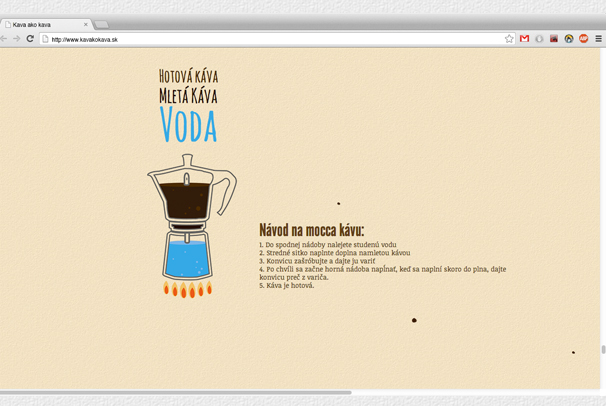Click the red camera extension icon
This screenshot has width=606, height=406.
point(554,39)
